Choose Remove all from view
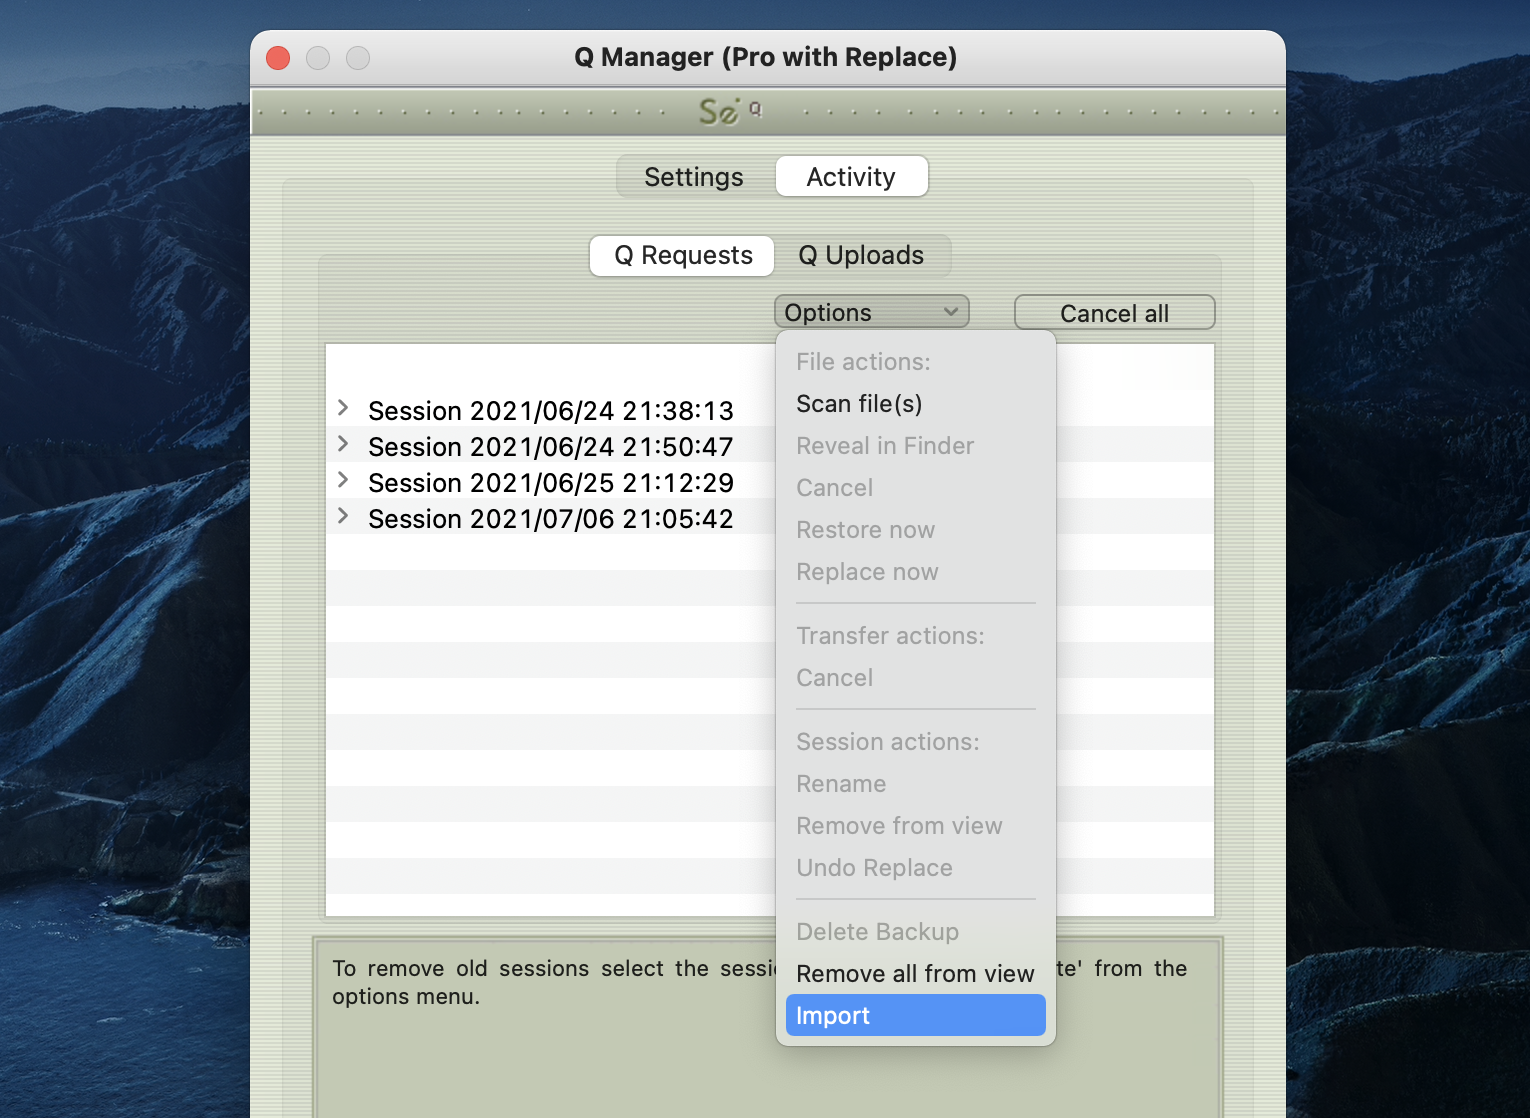1530x1118 pixels. (x=915, y=974)
